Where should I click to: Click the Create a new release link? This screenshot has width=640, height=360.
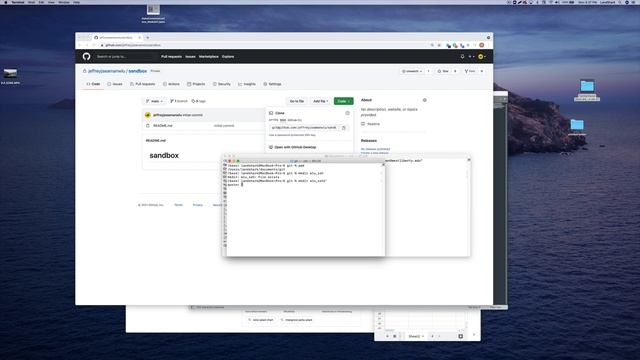click(375, 153)
